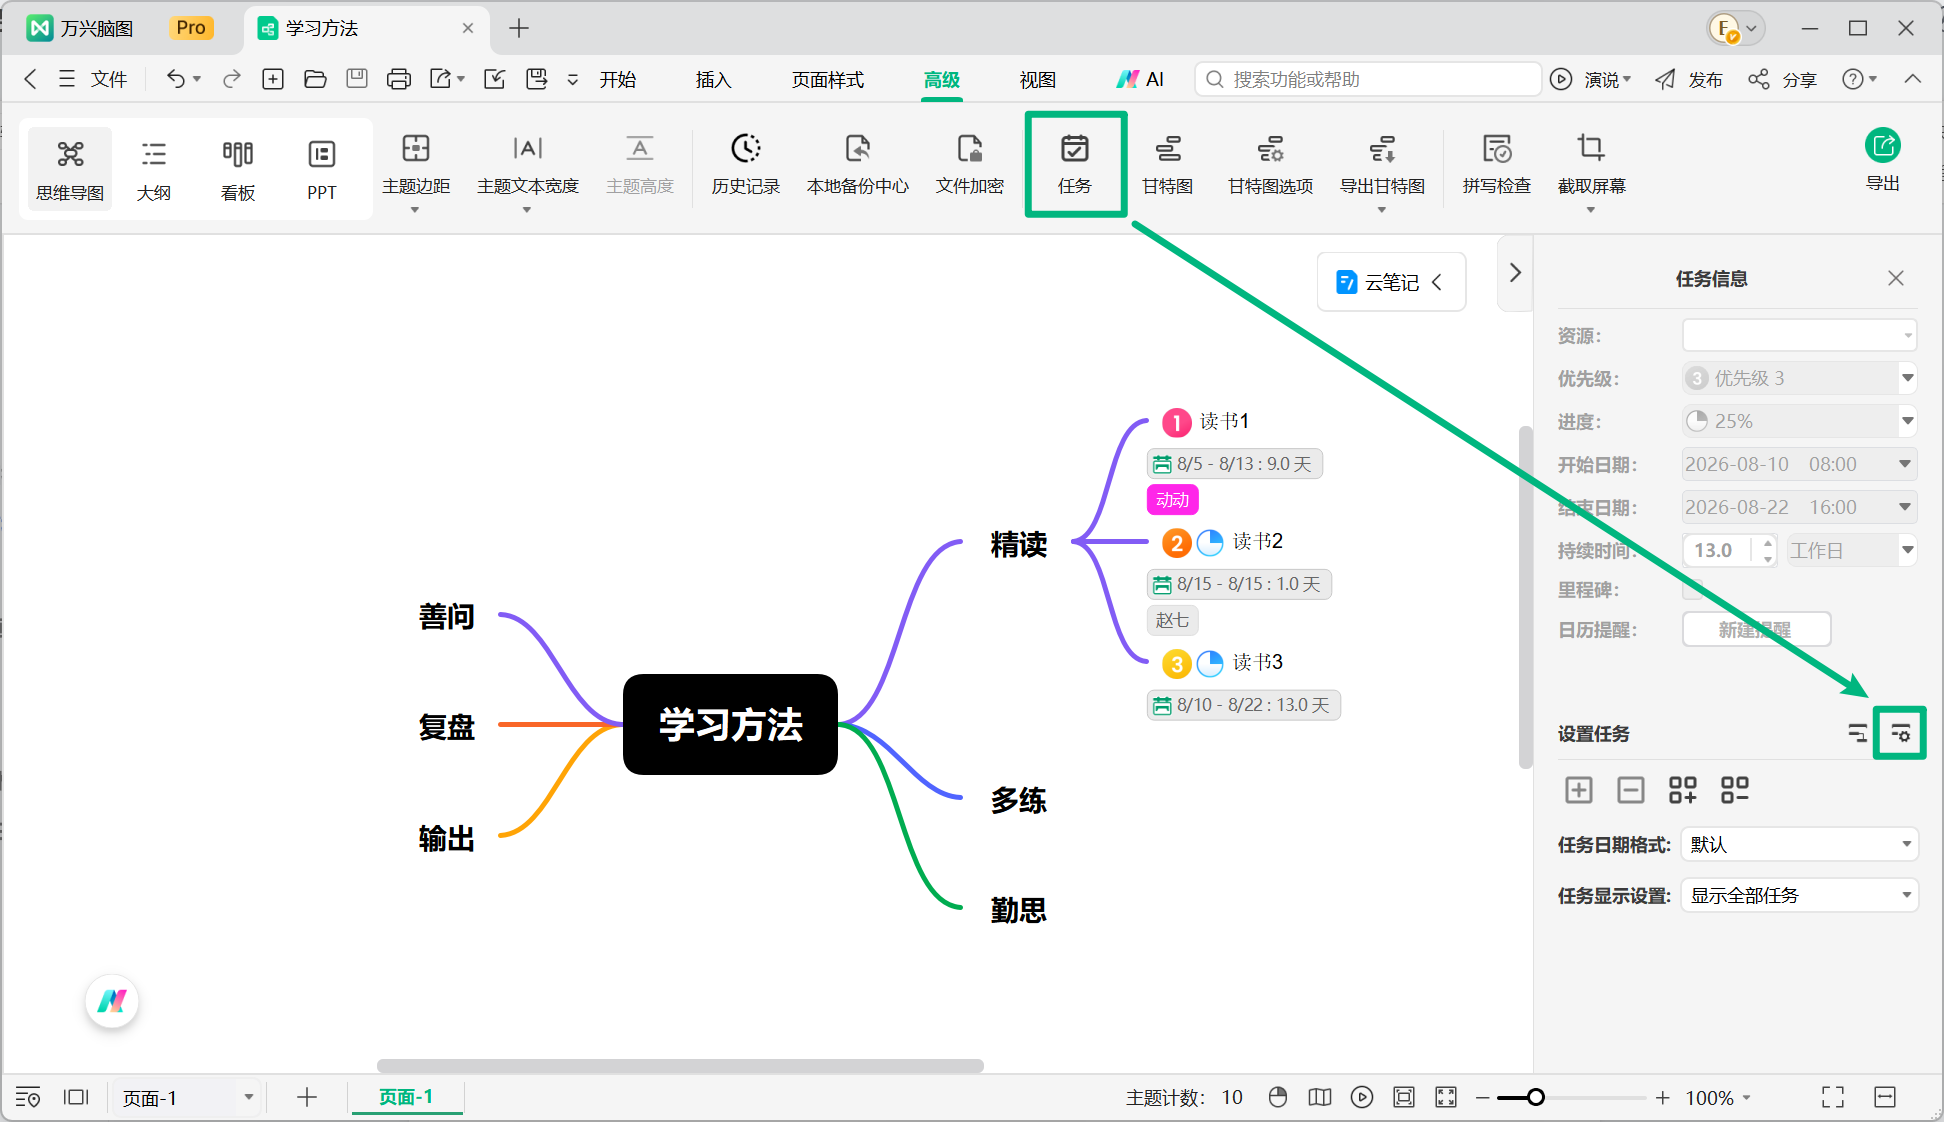The height and width of the screenshot is (1122, 1944).
Task: Open the 进度 progress dropdown
Action: [1799, 421]
